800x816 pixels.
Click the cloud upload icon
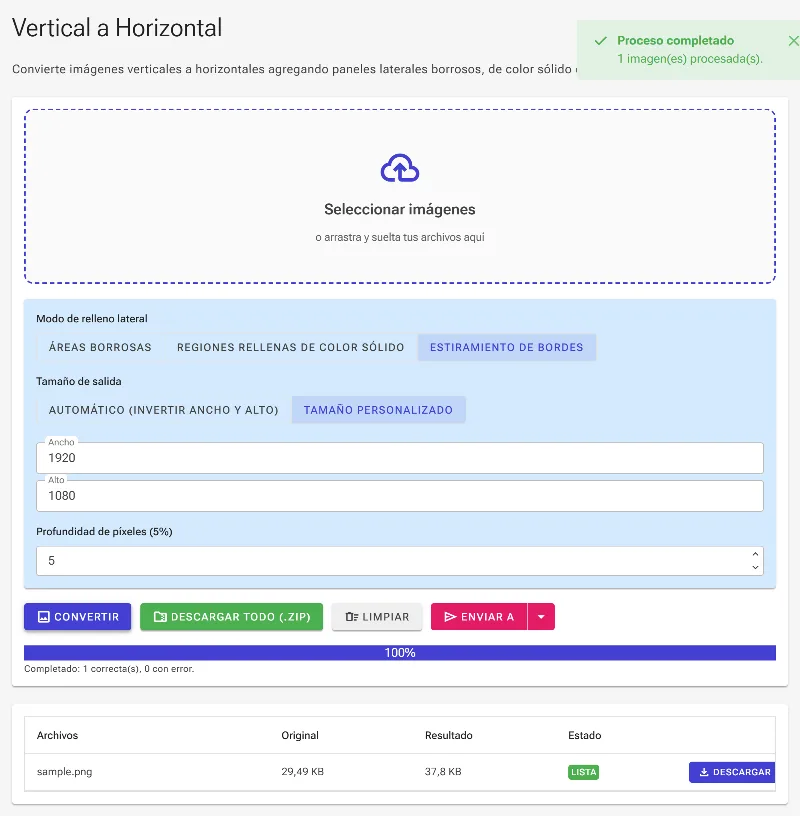pyautogui.click(x=400, y=168)
